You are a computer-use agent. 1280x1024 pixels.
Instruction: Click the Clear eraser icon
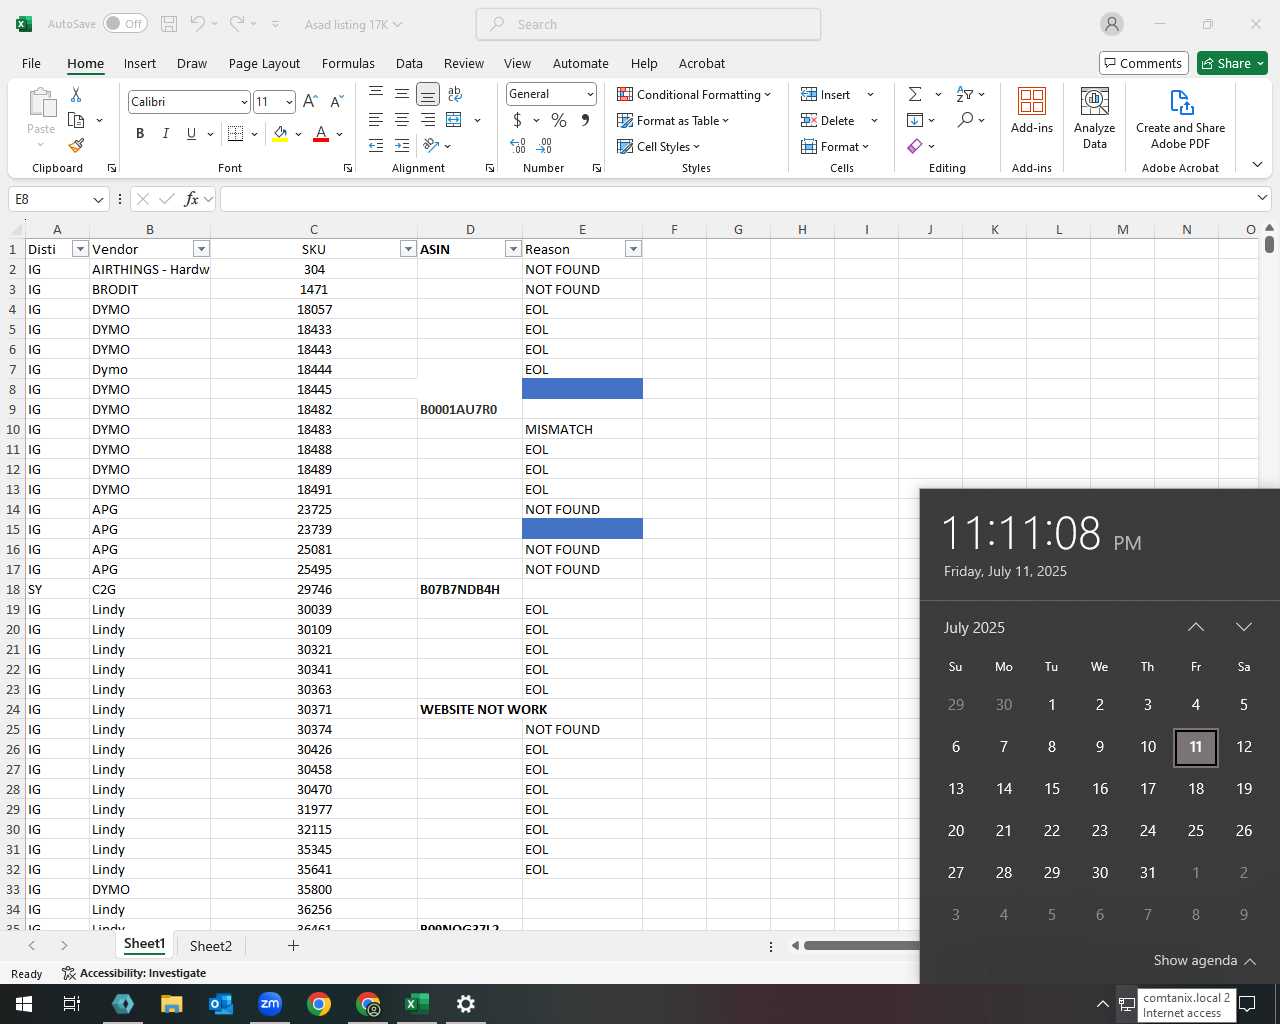tap(915, 146)
